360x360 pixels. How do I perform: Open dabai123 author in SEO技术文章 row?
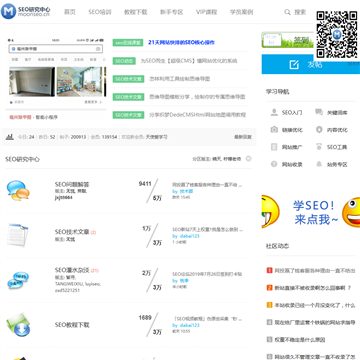190,236
